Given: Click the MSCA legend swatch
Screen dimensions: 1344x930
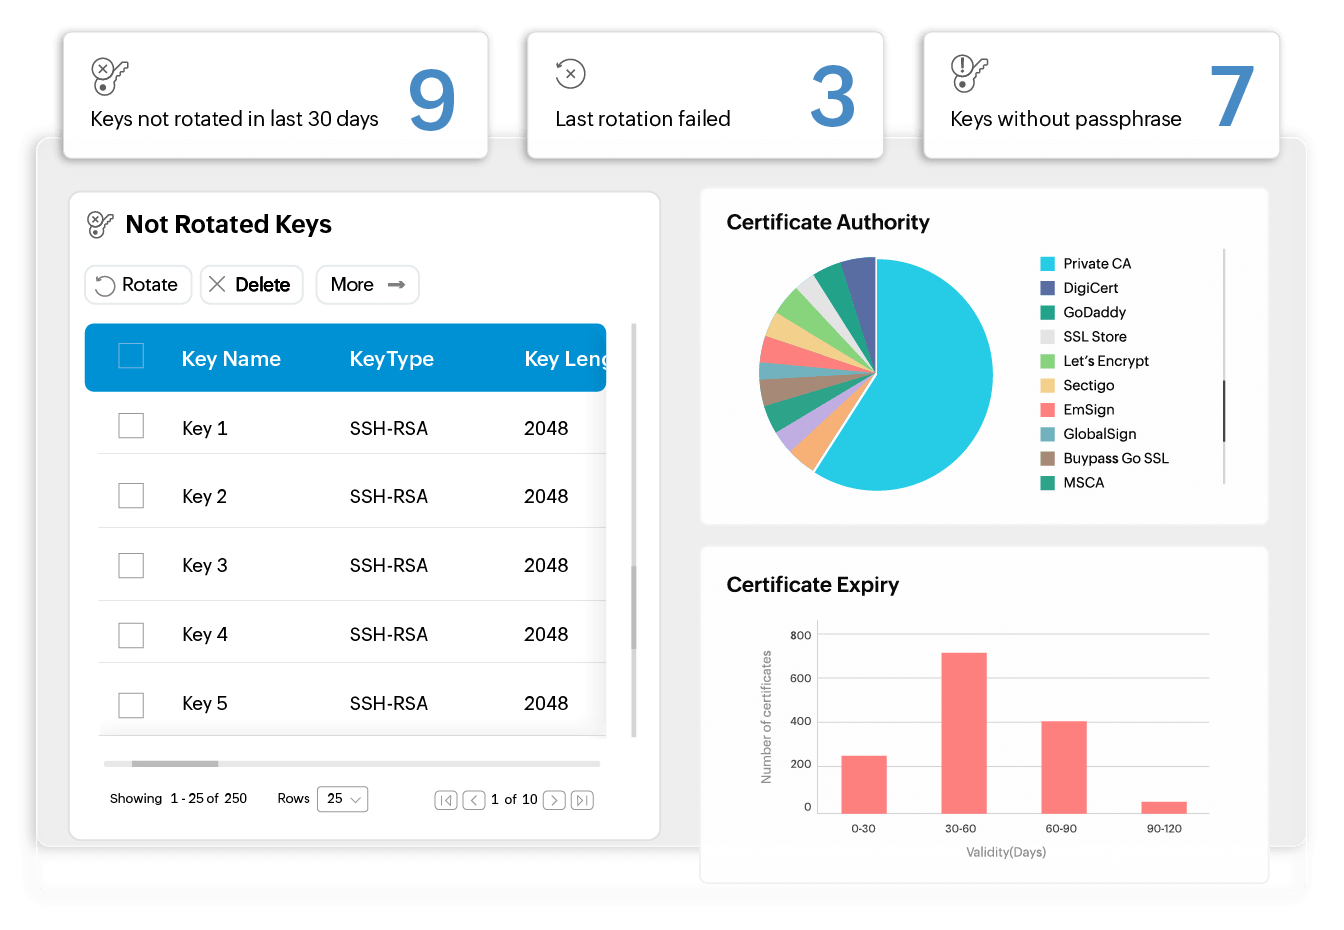Looking at the screenshot, I should click(1047, 483).
